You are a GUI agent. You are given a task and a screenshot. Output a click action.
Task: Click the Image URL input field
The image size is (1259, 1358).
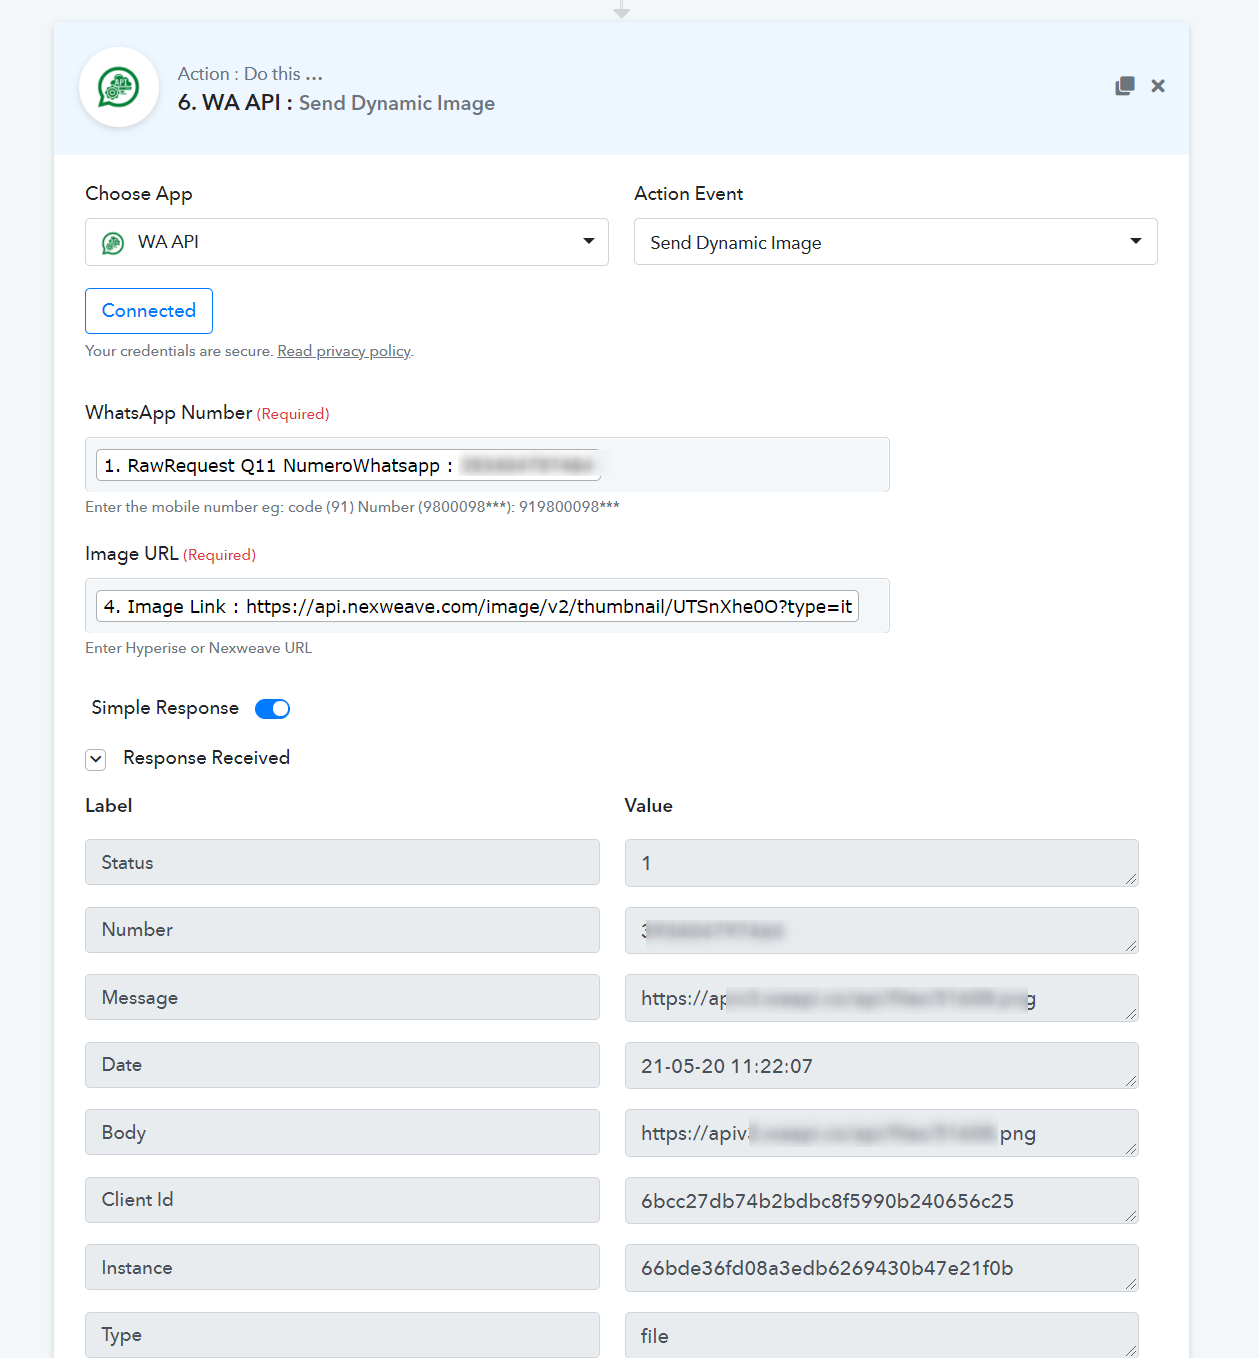click(487, 606)
